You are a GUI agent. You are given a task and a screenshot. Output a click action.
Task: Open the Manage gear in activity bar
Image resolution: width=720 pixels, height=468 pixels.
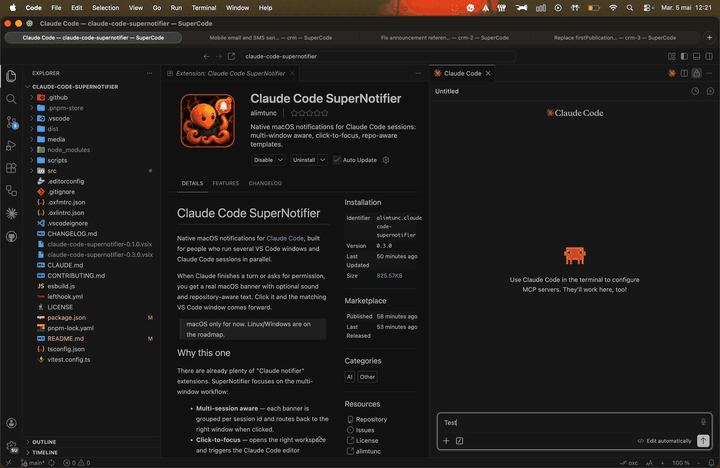11,446
